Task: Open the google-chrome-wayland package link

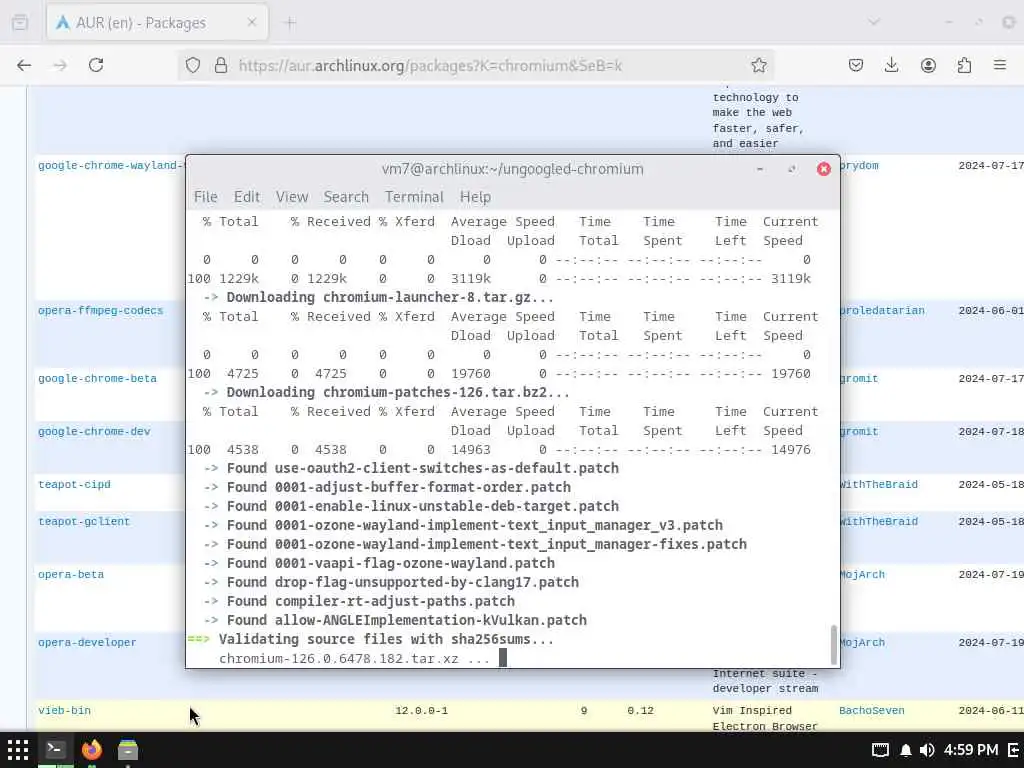Action: pos(110,166)
